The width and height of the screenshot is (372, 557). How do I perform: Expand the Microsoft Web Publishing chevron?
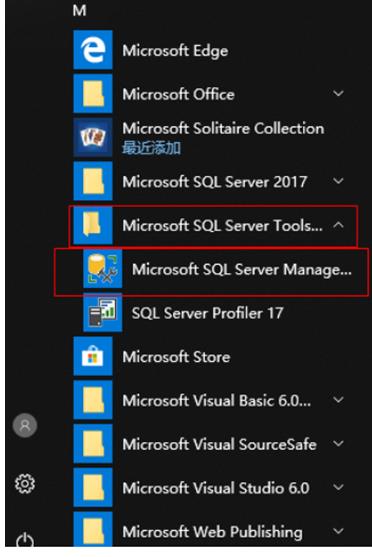[x=339, y=531]
